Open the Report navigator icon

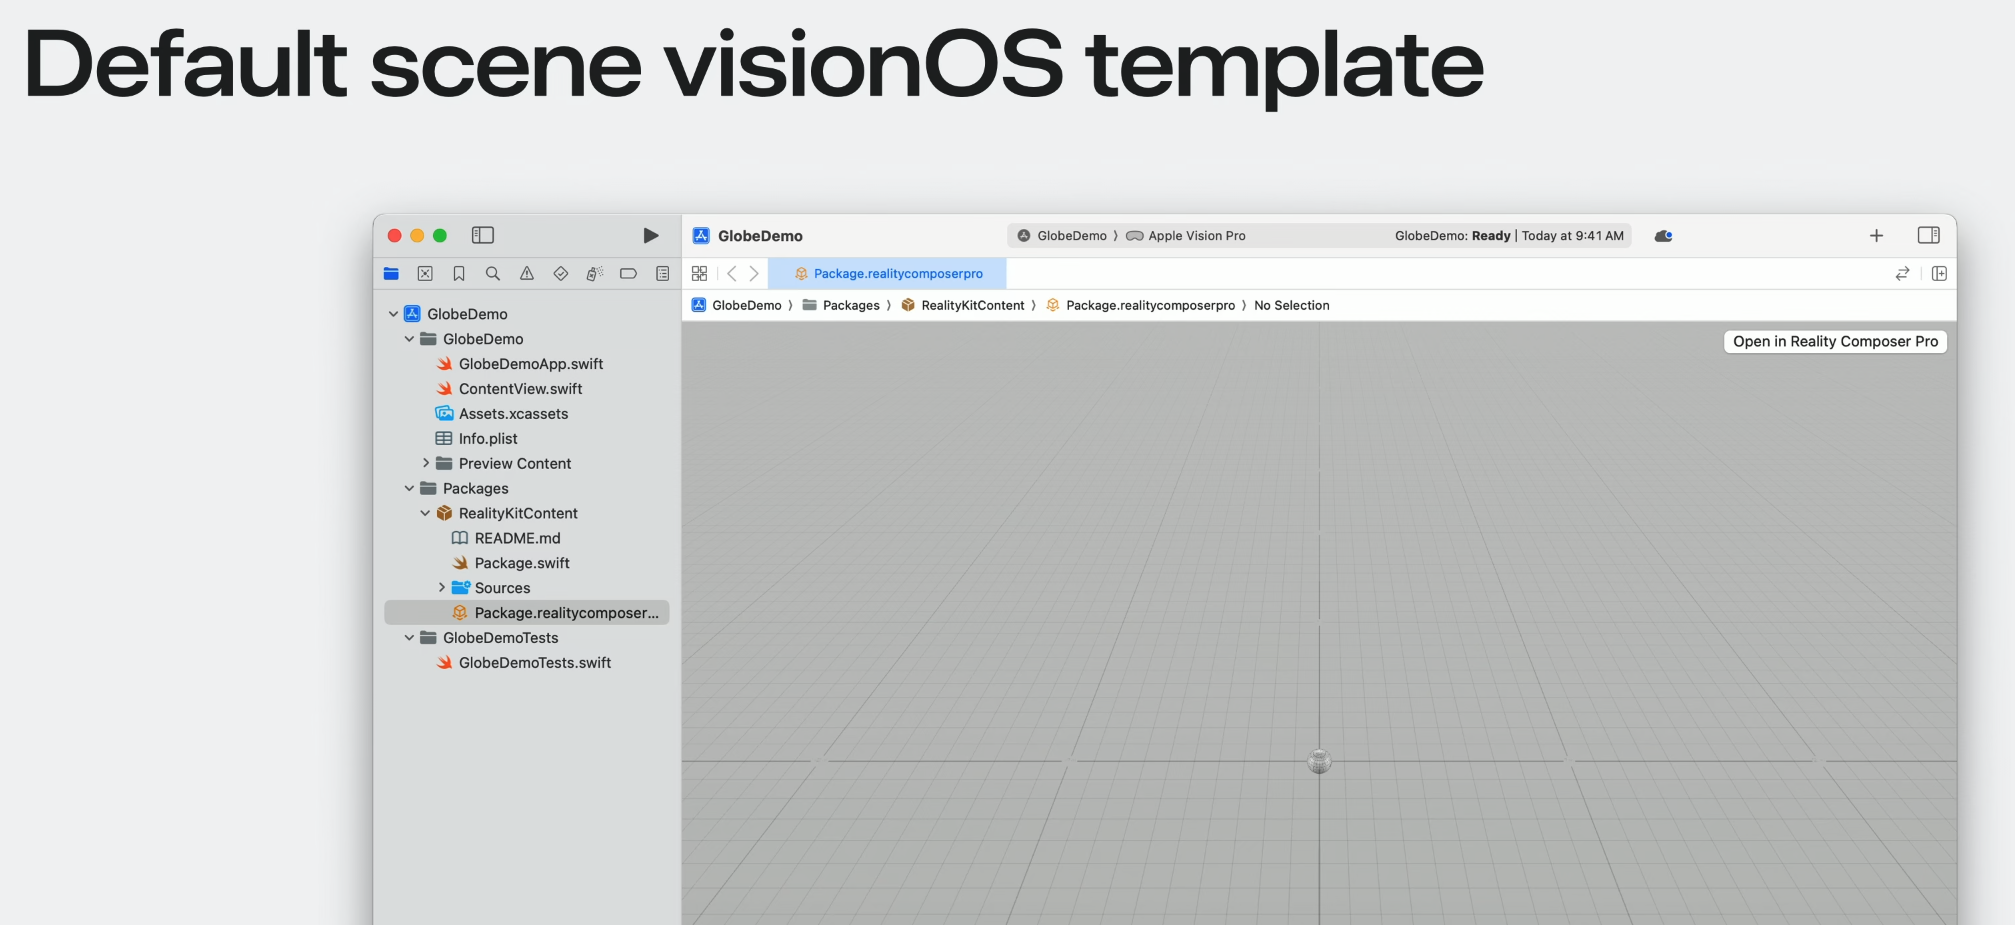pyautogui.click(x=662, y=273)
